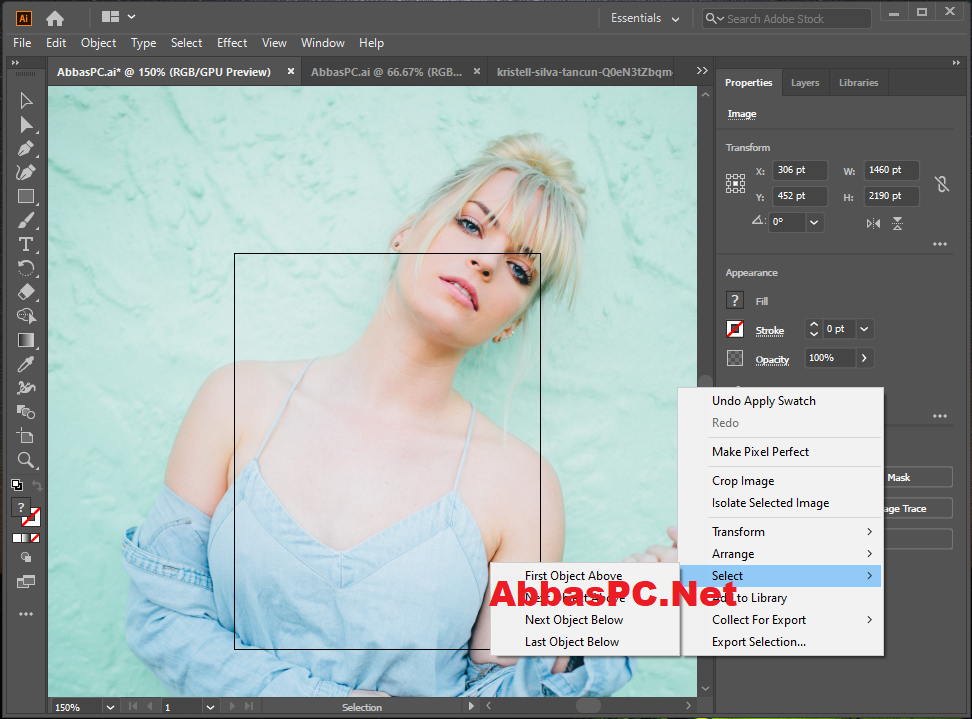
Task: Click the X position input field
Action: coord(800,170)
